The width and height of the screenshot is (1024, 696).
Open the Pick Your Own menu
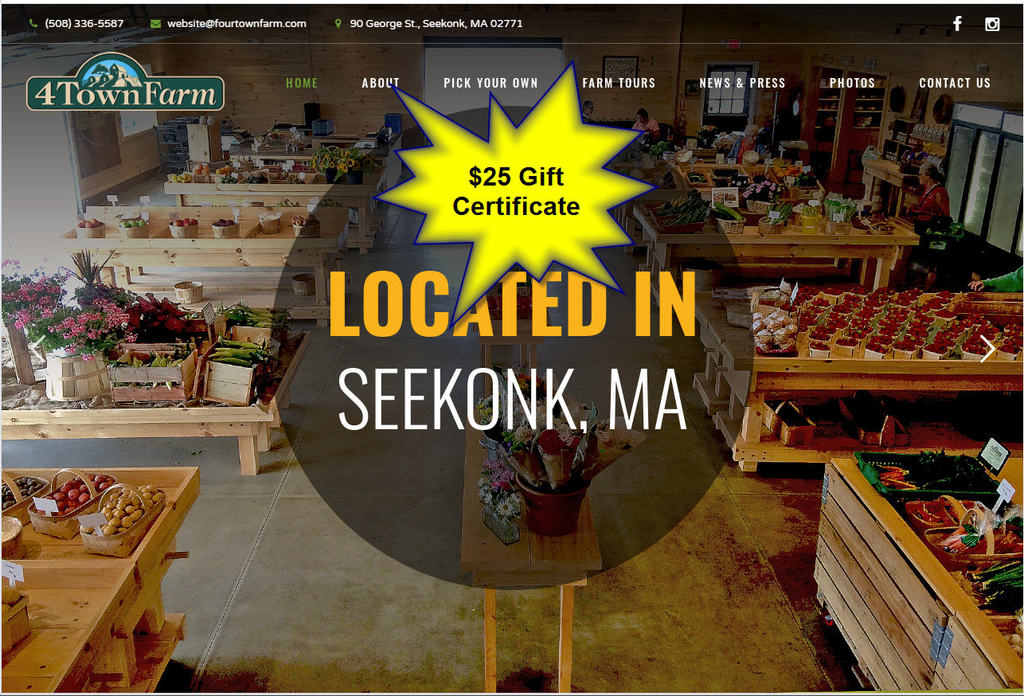490,83
